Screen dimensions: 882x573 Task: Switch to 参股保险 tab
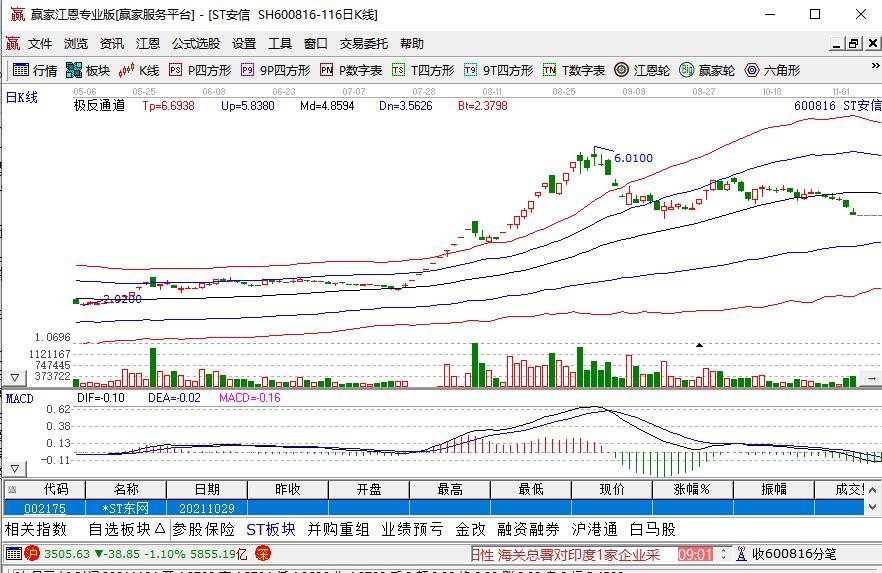click(204, 529)
